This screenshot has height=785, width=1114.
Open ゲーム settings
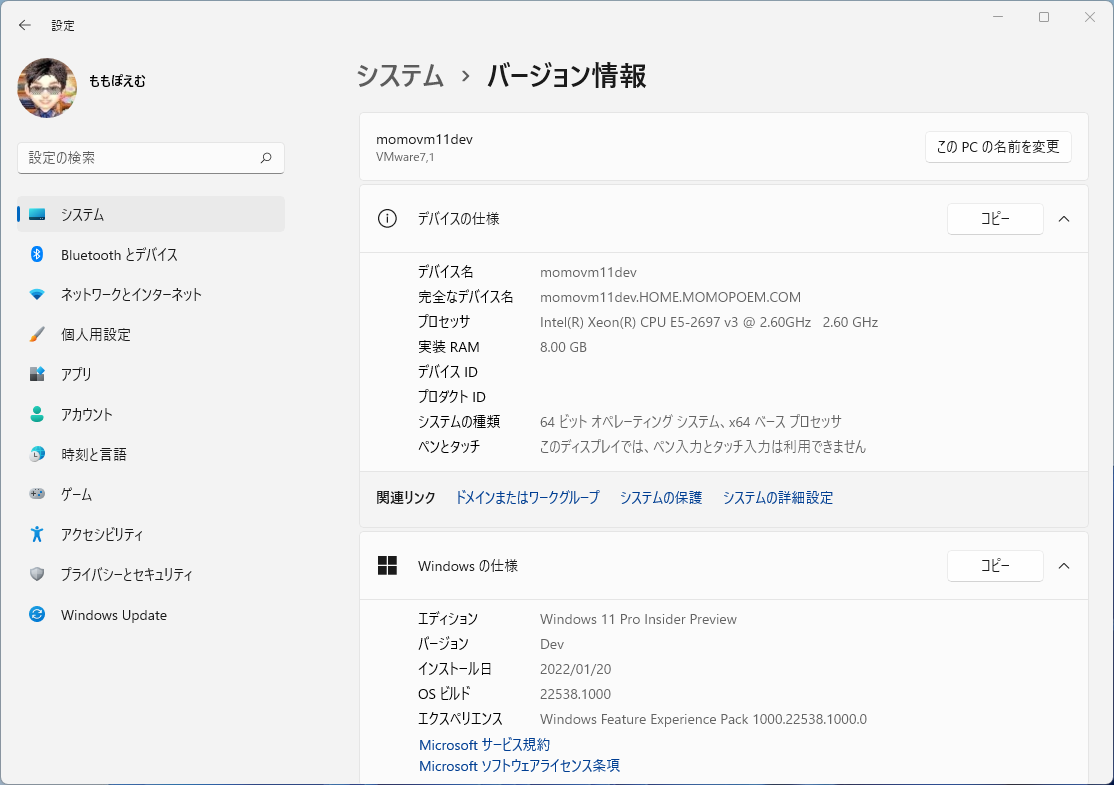(151, 494)
